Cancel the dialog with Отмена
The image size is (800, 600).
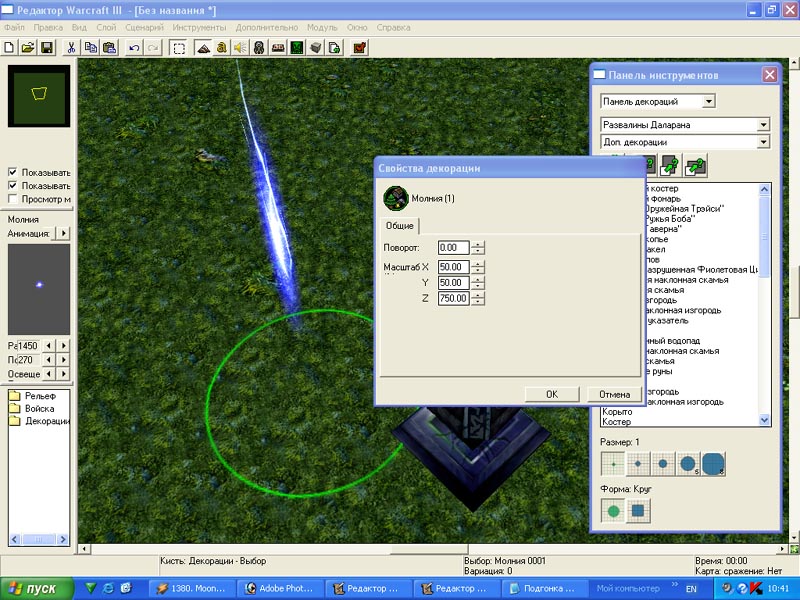[x=614, y=394]
